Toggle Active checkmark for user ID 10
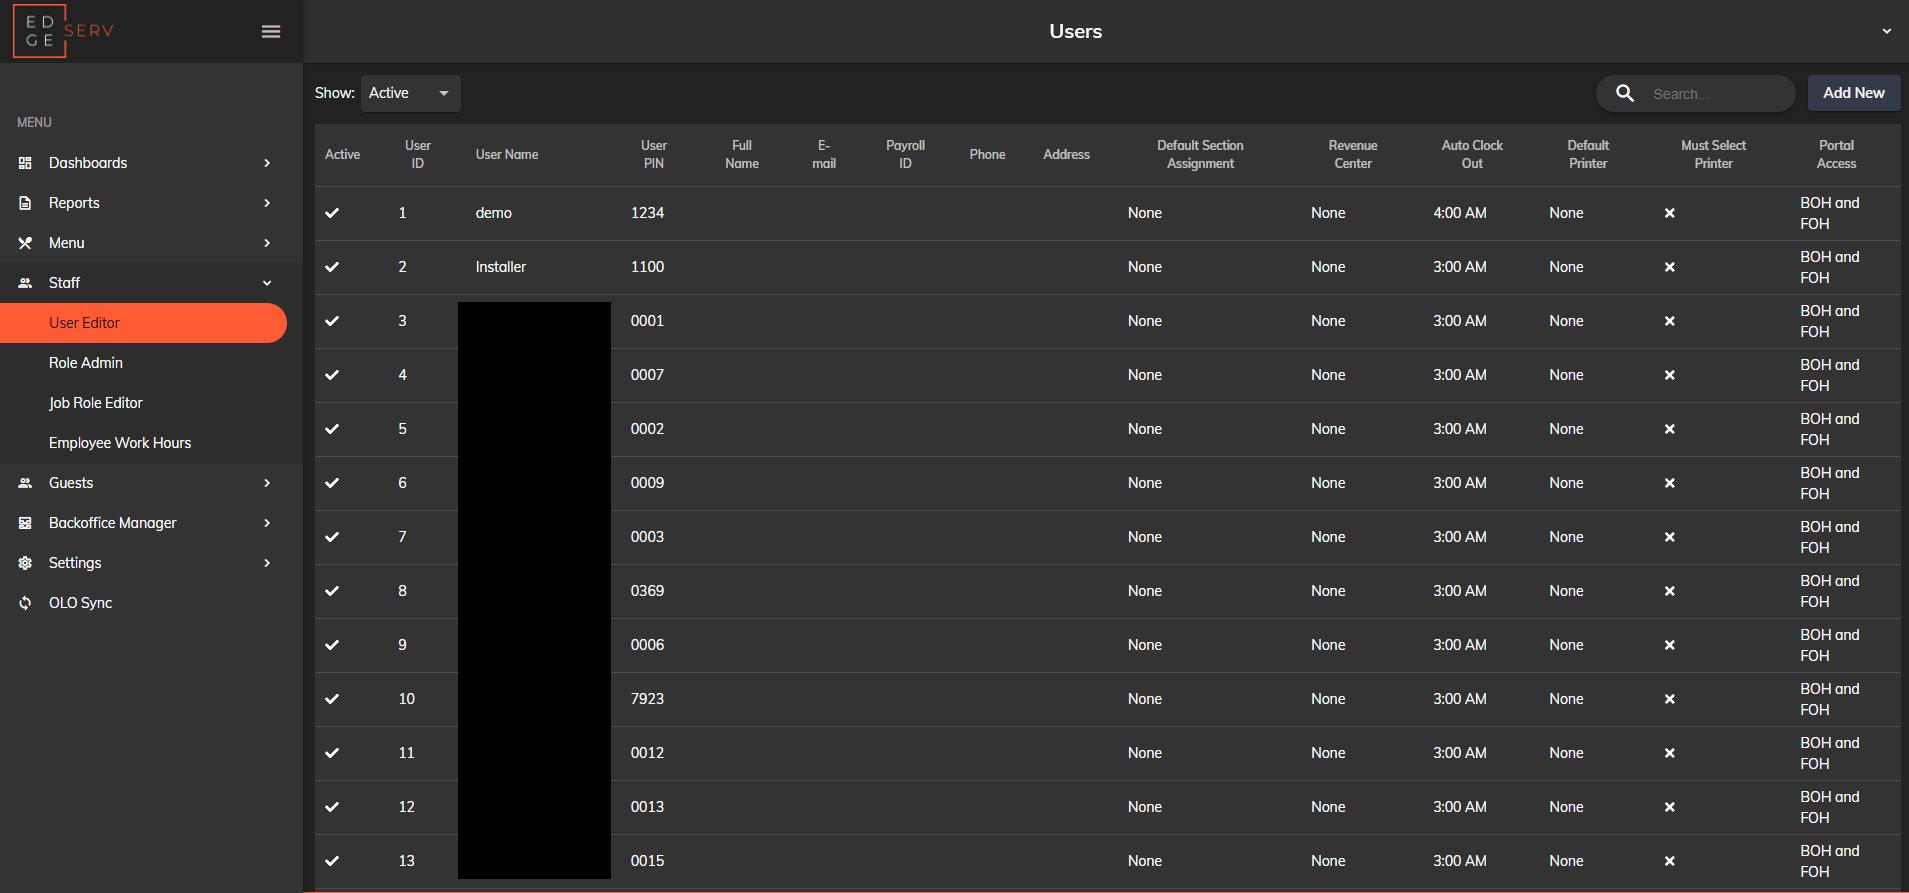The width and height of the screenshot is (1909, 893). coord(332,699)
